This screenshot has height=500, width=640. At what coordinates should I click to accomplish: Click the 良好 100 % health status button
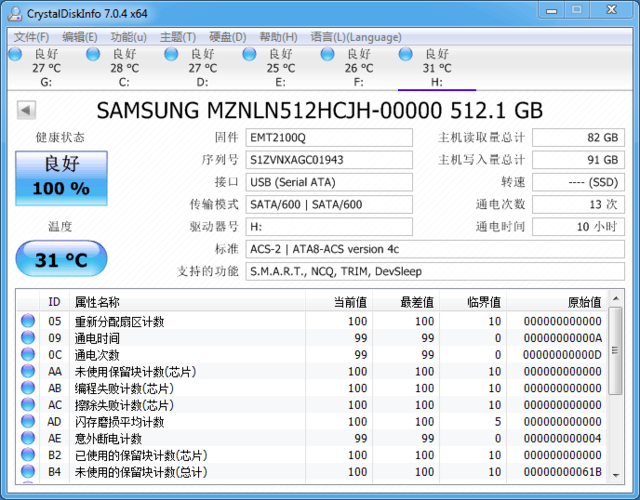[61, 178]
